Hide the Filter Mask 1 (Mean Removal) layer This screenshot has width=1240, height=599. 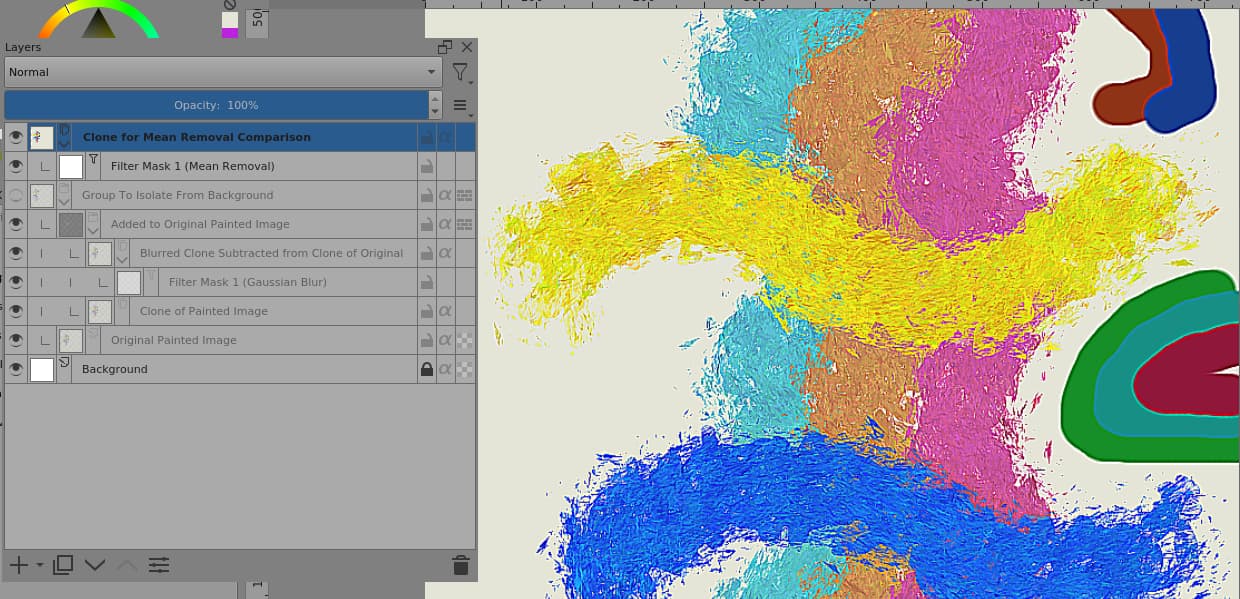click(16, 166)
